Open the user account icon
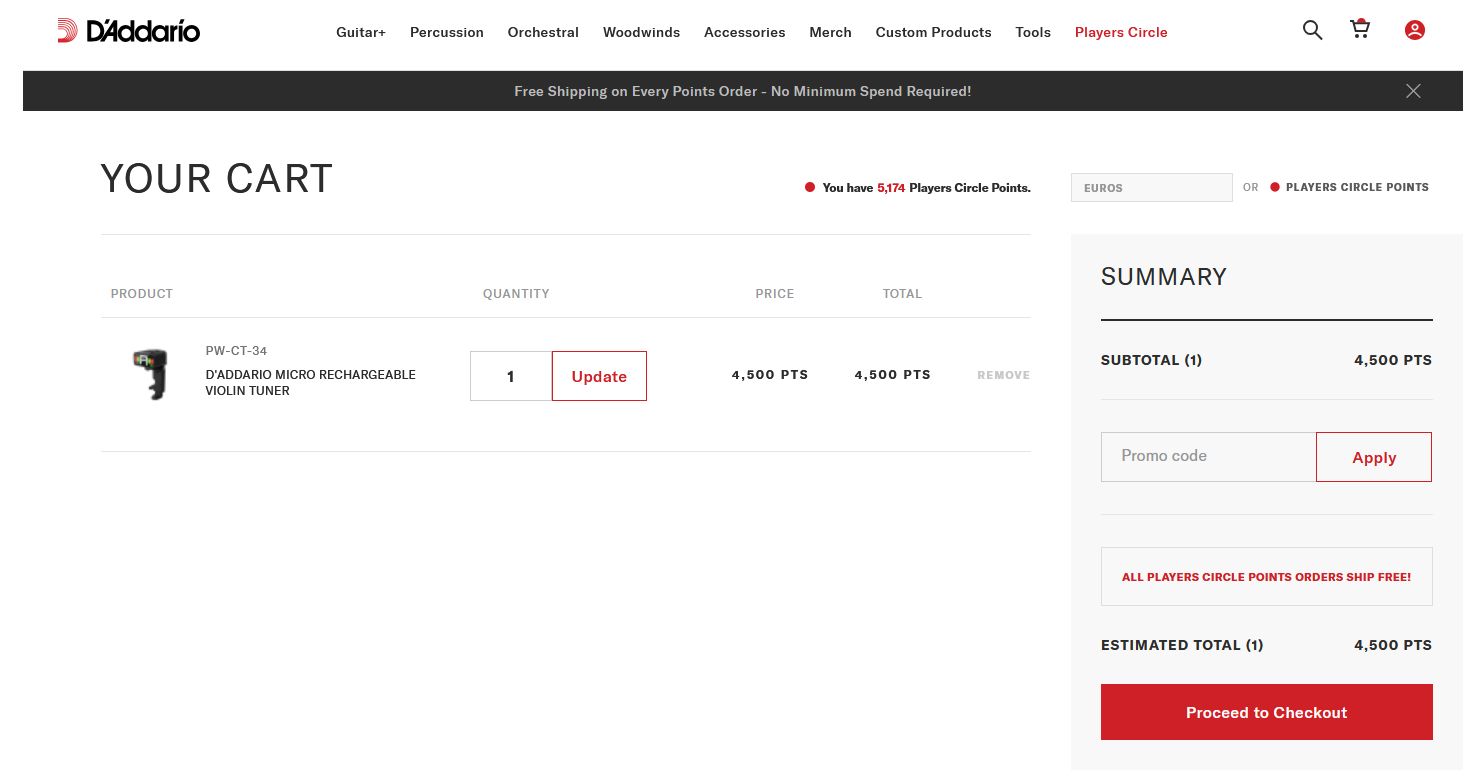The width and height of the screenshot is (1474, 783). (1414, 30)
